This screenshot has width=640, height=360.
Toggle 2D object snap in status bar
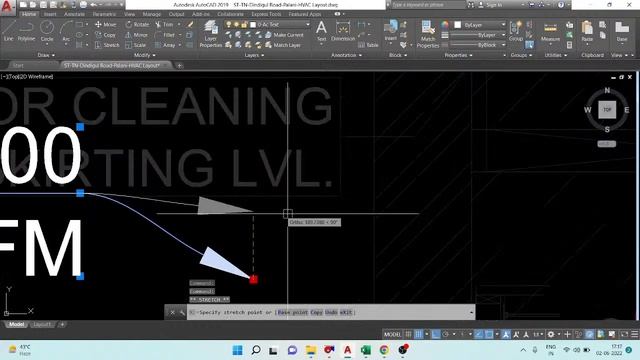[x=489, y=334]
